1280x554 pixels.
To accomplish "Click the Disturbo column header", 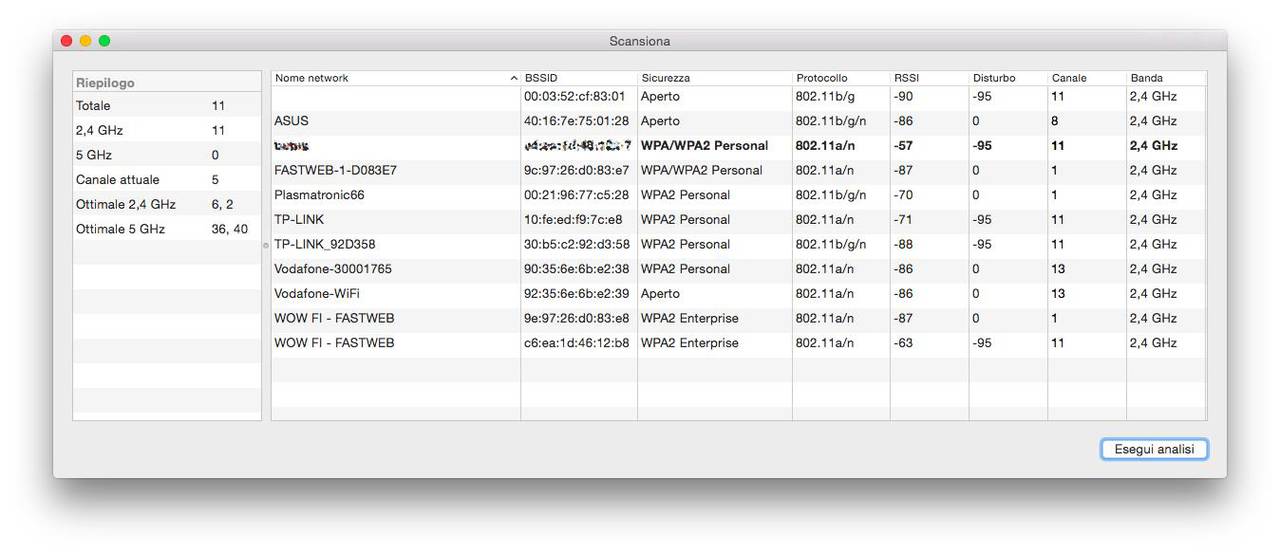I will point(1007,78).
